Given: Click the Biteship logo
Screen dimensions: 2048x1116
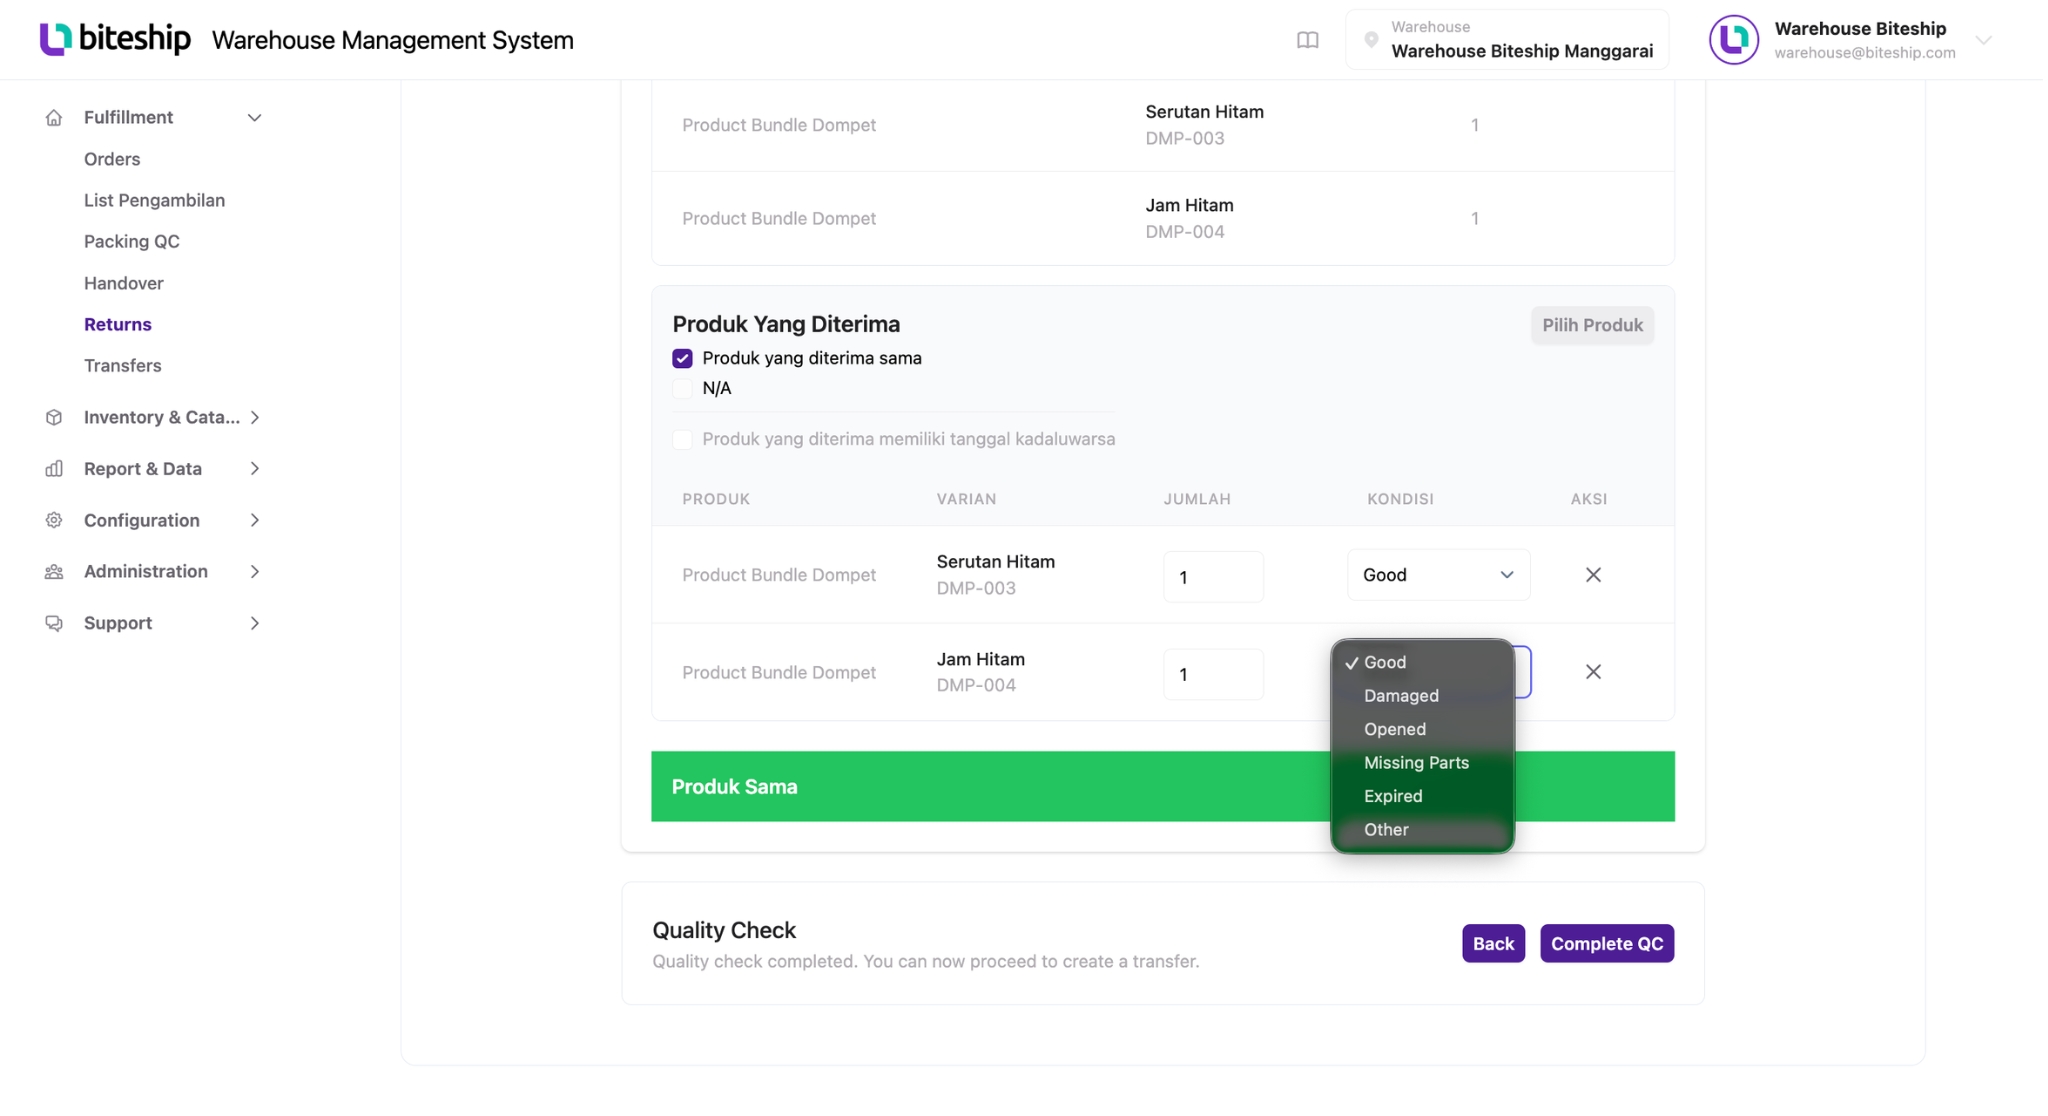Looking at the screenshot, I should click(x=115, y=39).
